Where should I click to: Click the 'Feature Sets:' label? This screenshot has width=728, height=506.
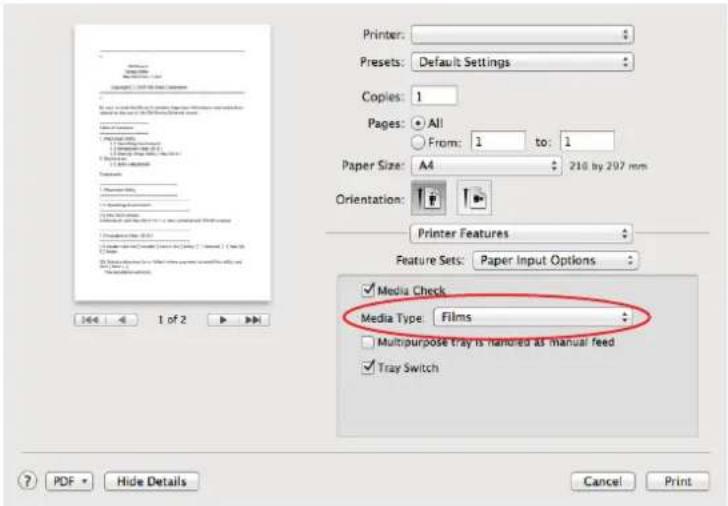coord(430,260)
